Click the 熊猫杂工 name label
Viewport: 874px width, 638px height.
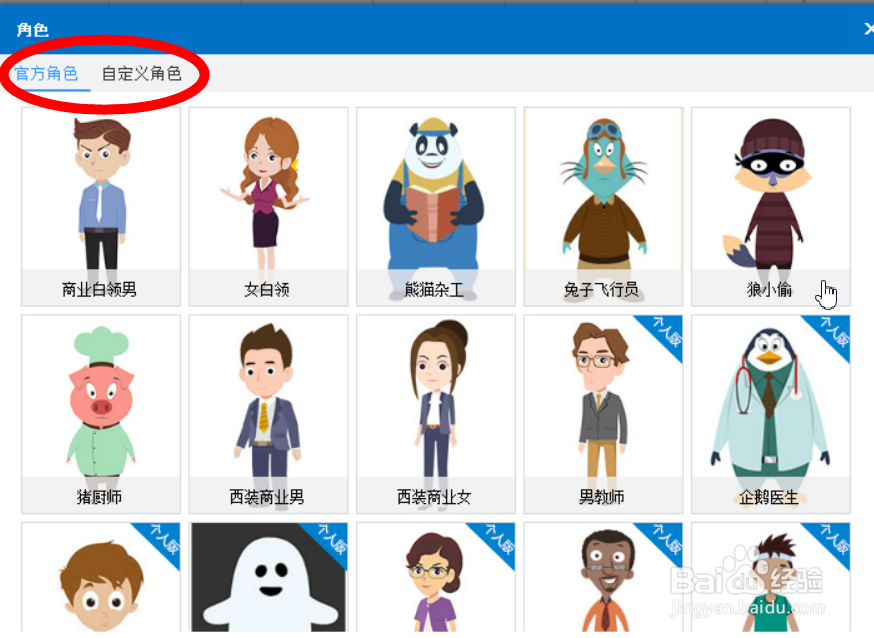pyautogui.click(x=434, y=289)
